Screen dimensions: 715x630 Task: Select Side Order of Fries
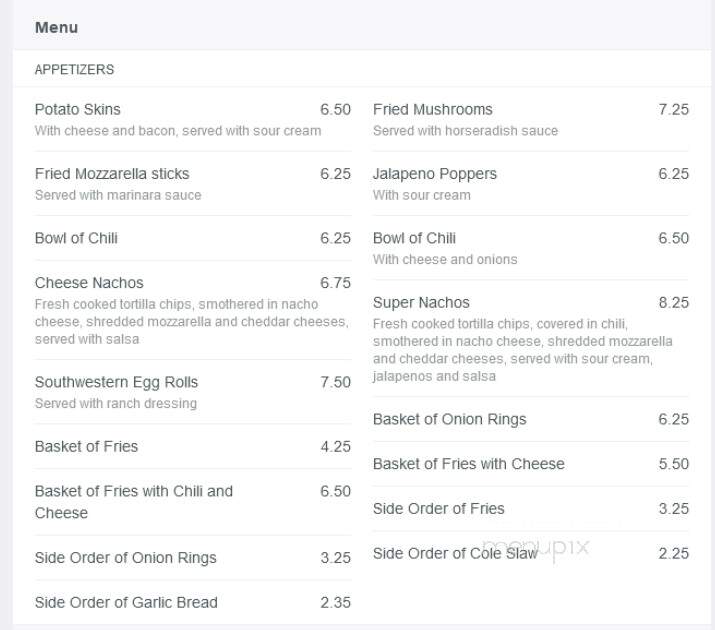[x=438, y=508]
